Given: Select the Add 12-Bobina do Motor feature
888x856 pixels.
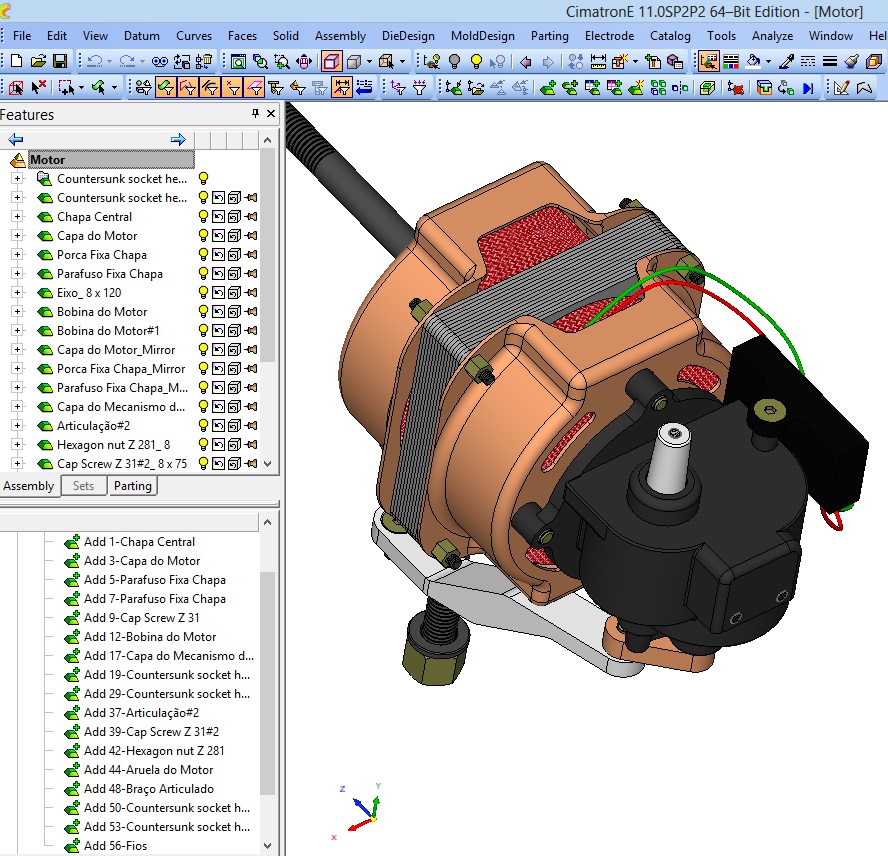Looking at the screenshot, I should pyautogui.click(x=150, y=637).
